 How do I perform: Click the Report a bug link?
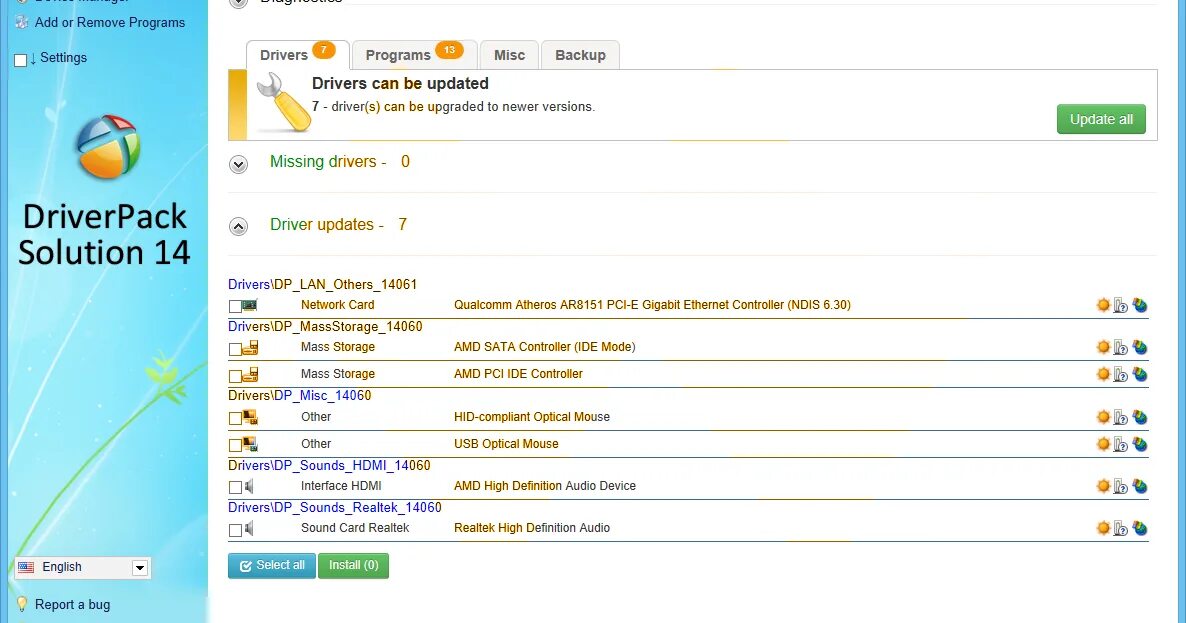(x=73, y=605)
